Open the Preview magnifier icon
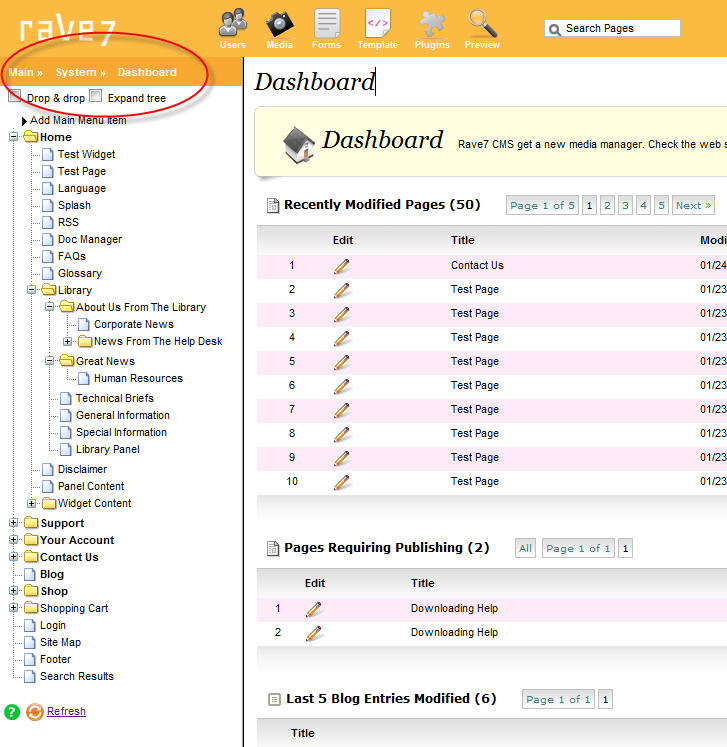Screen dimensions: 727x747 click(482, 23)
